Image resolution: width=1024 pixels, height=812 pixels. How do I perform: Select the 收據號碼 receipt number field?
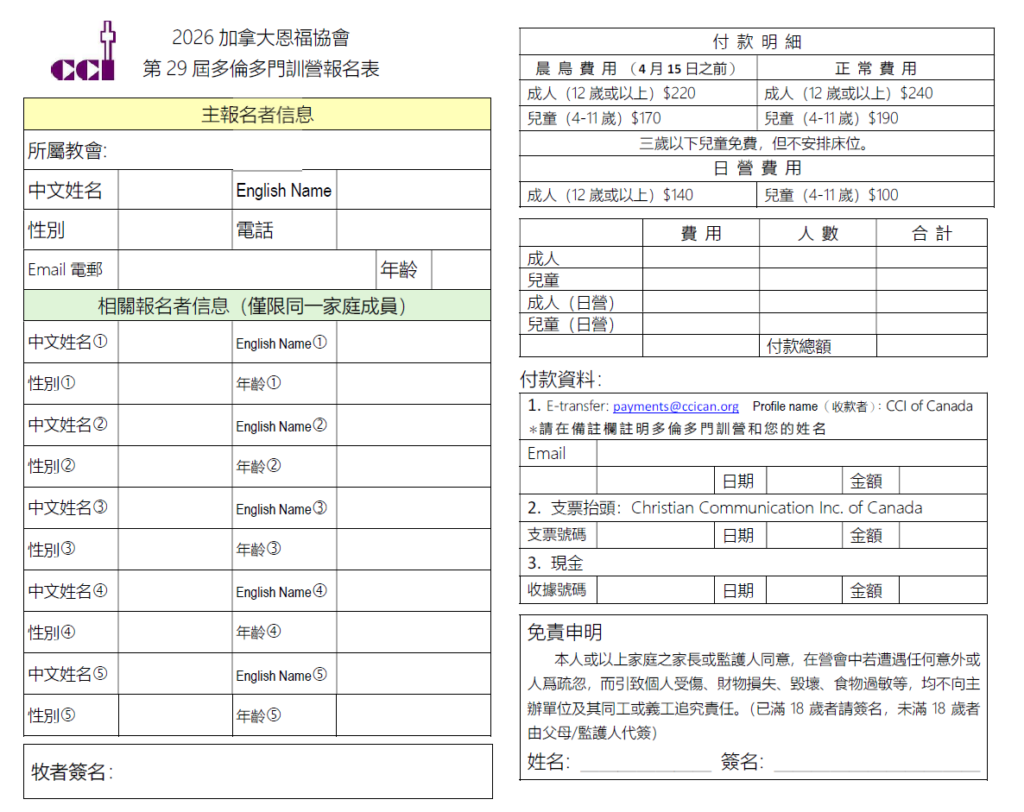coord(655,590)
